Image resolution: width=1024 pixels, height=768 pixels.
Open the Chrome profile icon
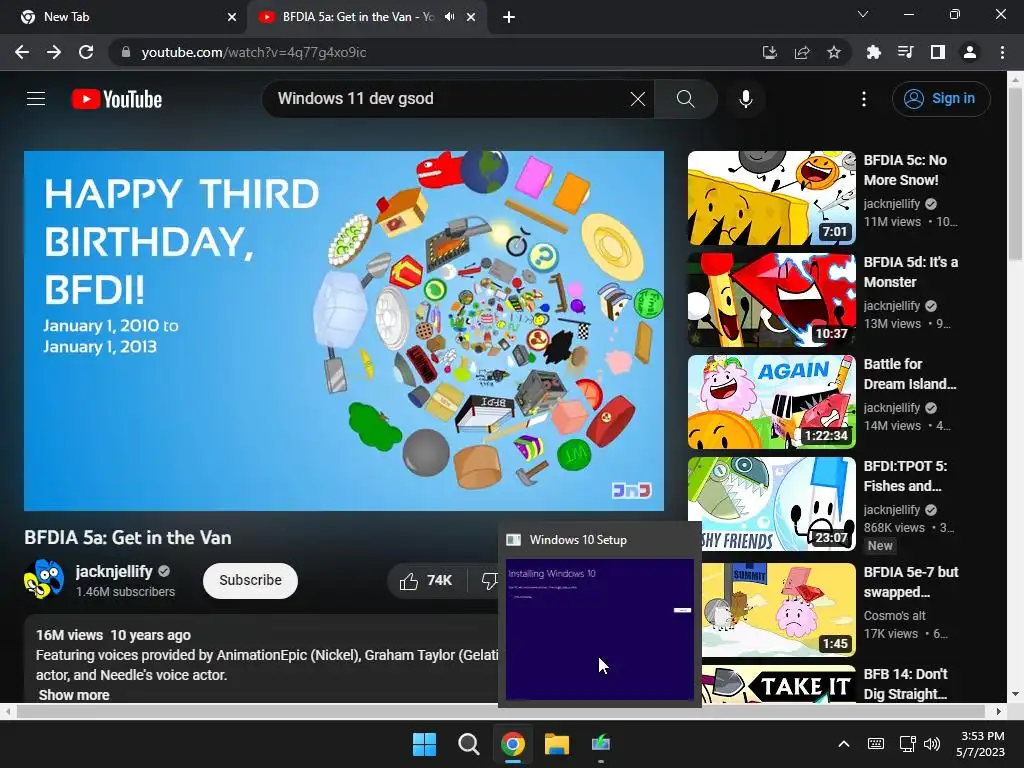970,52
